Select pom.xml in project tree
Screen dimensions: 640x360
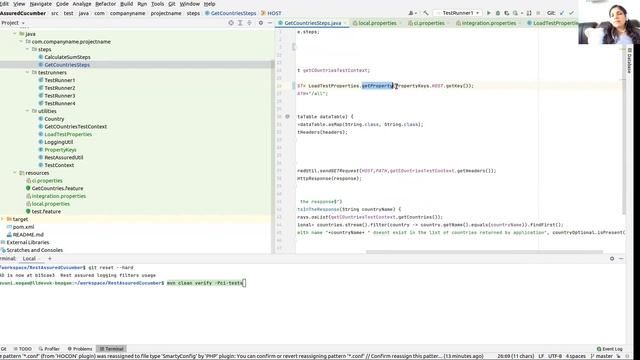coord(23,227)
